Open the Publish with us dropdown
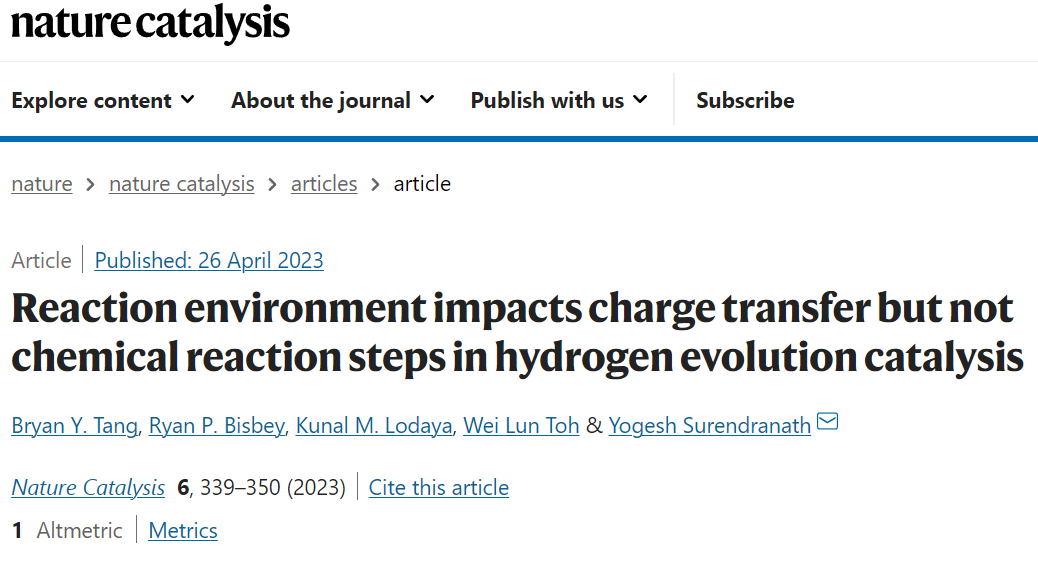Viewport: 1038px width, 565px height. click(x=559, y=100)
